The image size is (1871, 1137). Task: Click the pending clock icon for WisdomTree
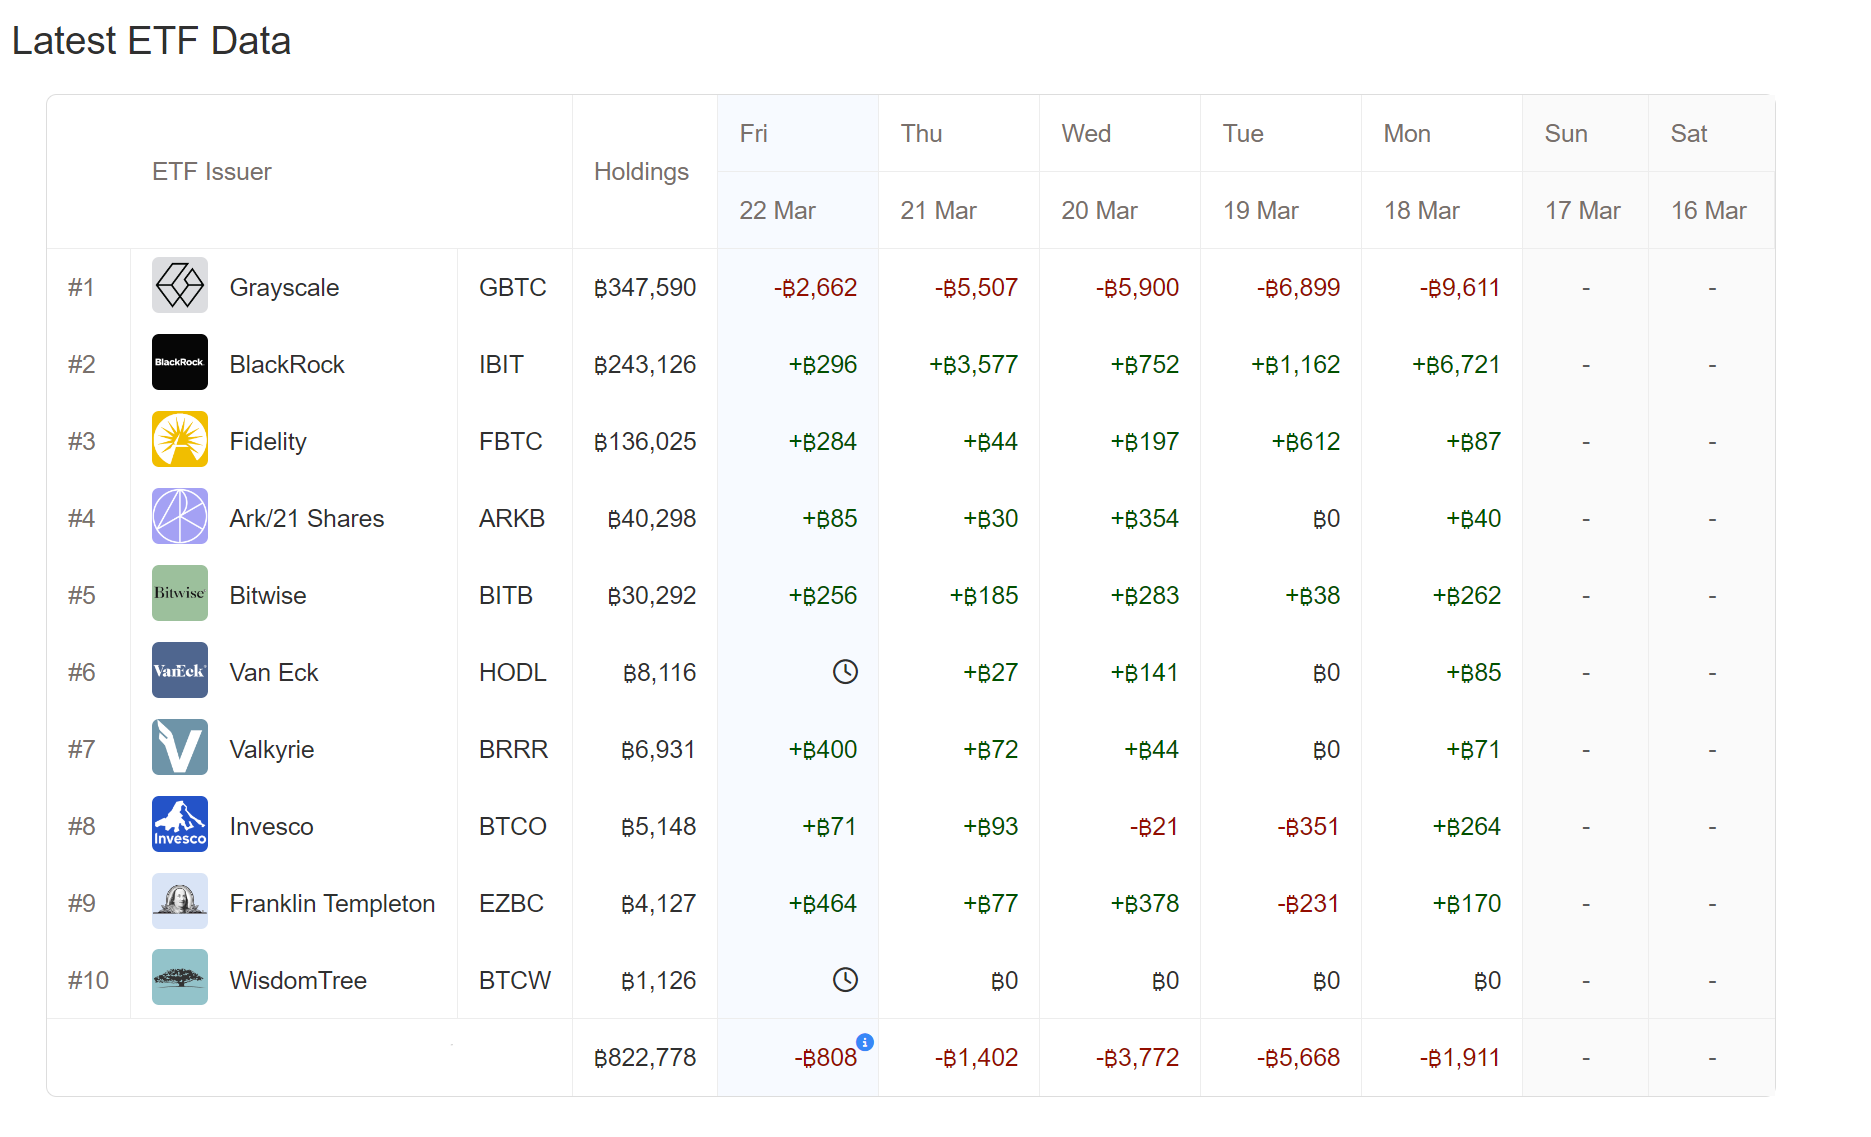coord(845,980)
